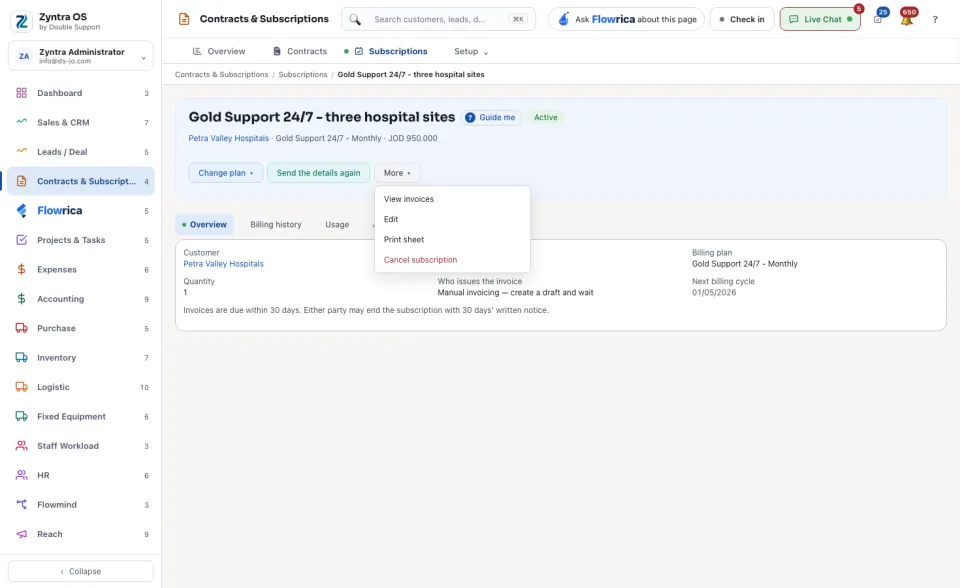This screenshot has height=588, width=960.
Task: Collapse the sidebar
Action: (81, 571)
